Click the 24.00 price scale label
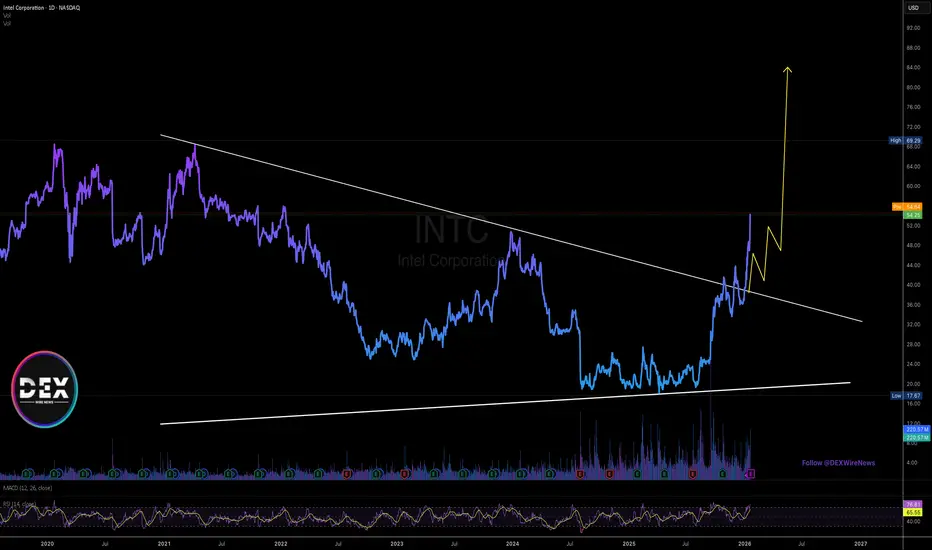The image size is (932, 550). (913, 364)
